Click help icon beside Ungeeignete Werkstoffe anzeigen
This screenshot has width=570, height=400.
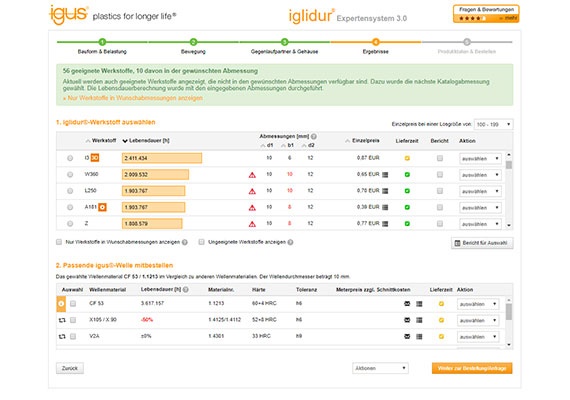[290, 242]
